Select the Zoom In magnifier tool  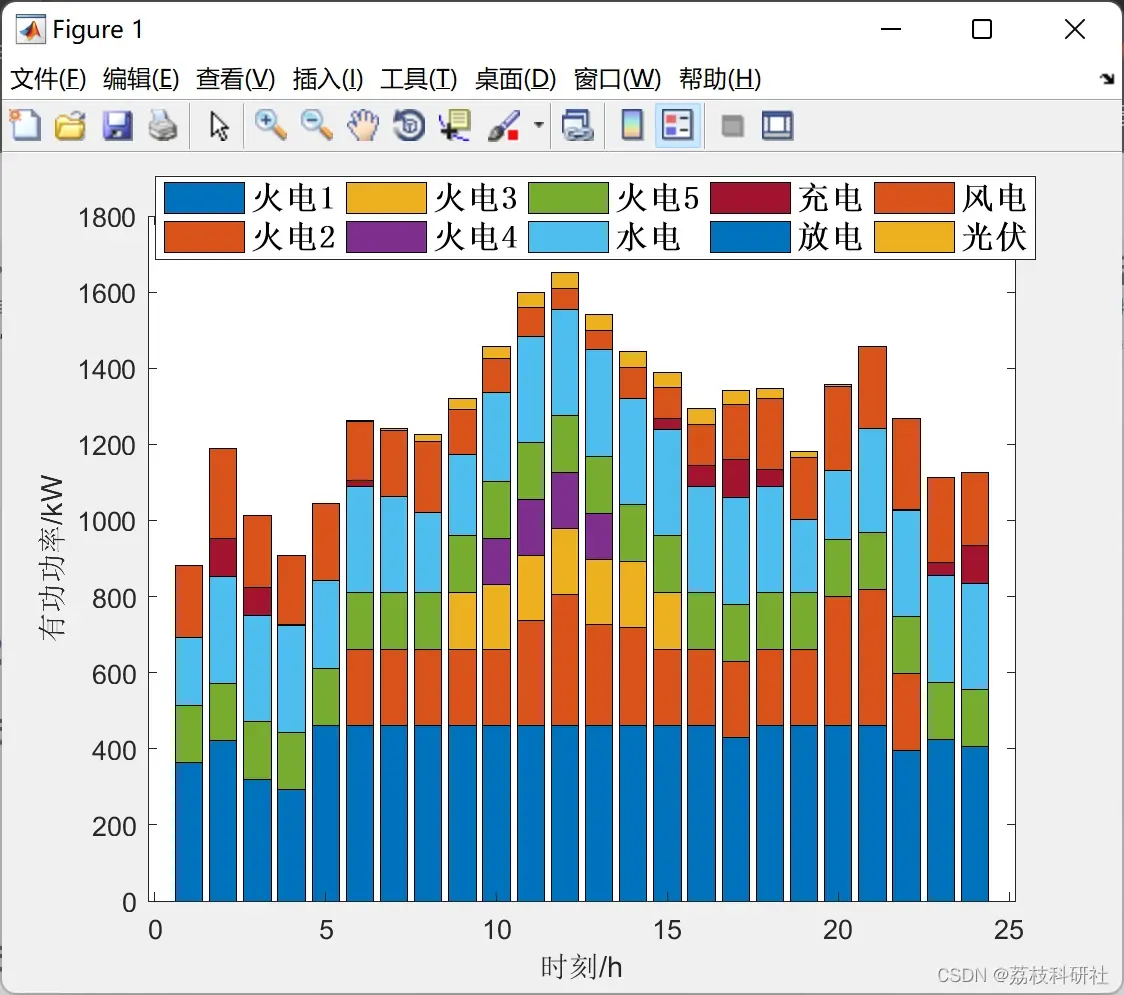pyautogui.click(x=270, y=125)
